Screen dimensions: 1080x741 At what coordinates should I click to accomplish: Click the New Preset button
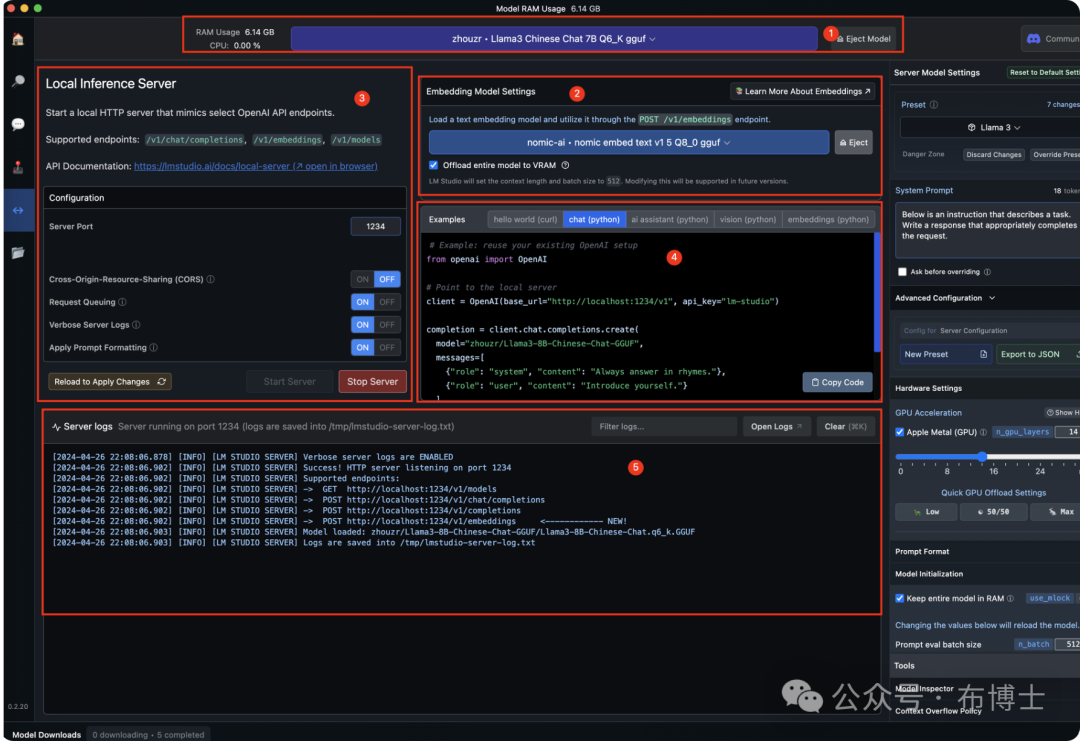tap(946, 354)
